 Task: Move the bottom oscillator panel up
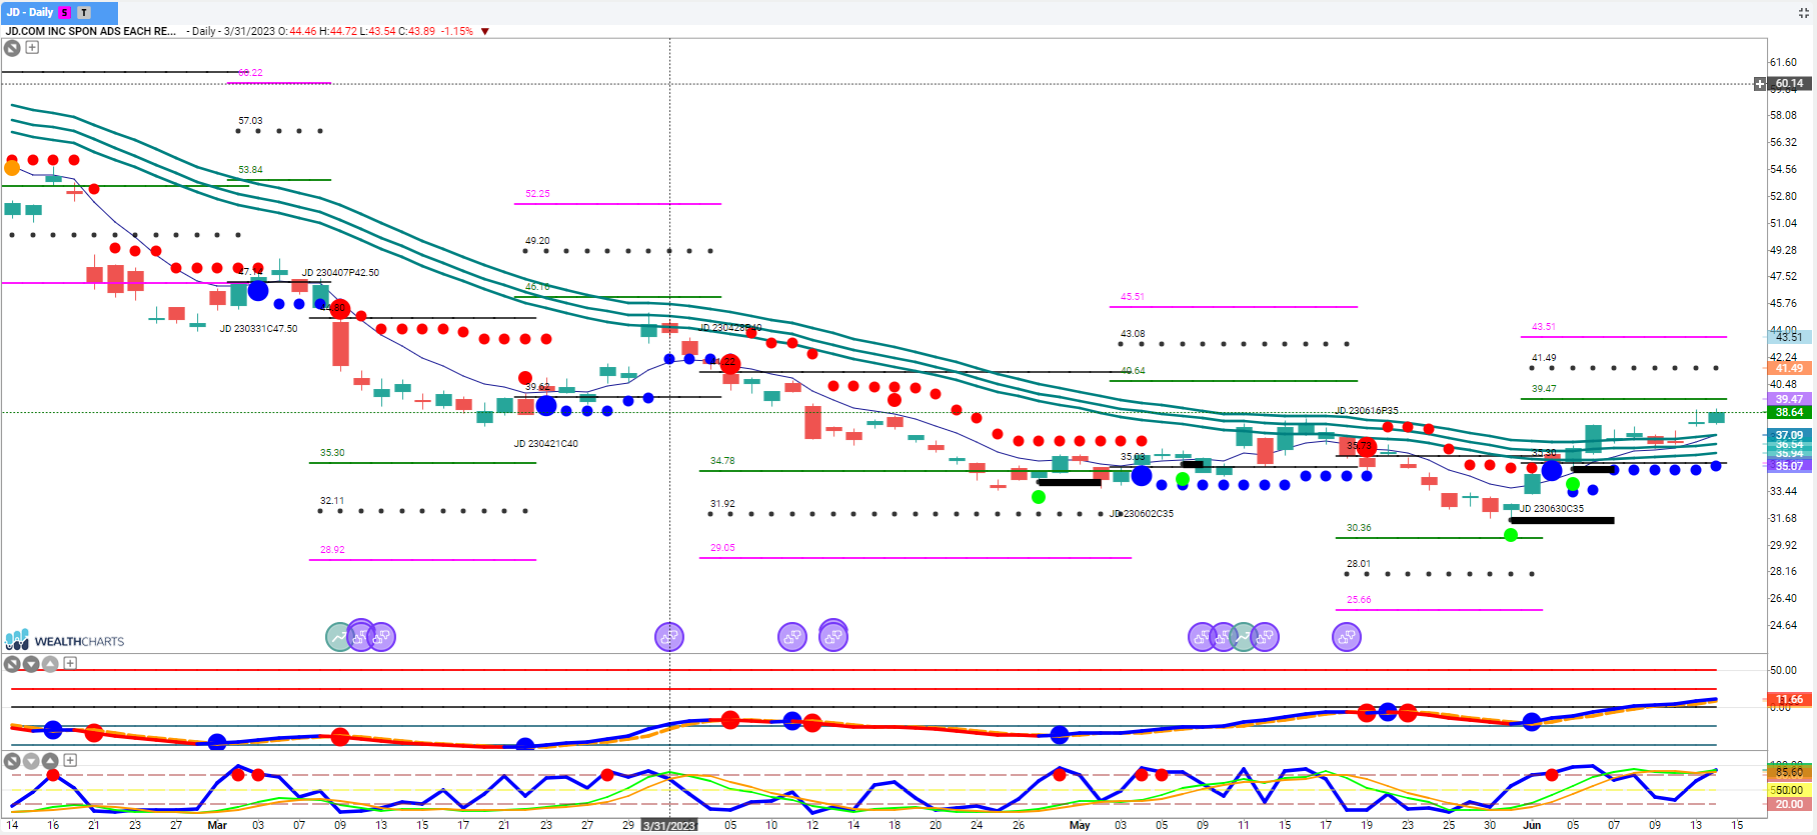tap(50, 761)
